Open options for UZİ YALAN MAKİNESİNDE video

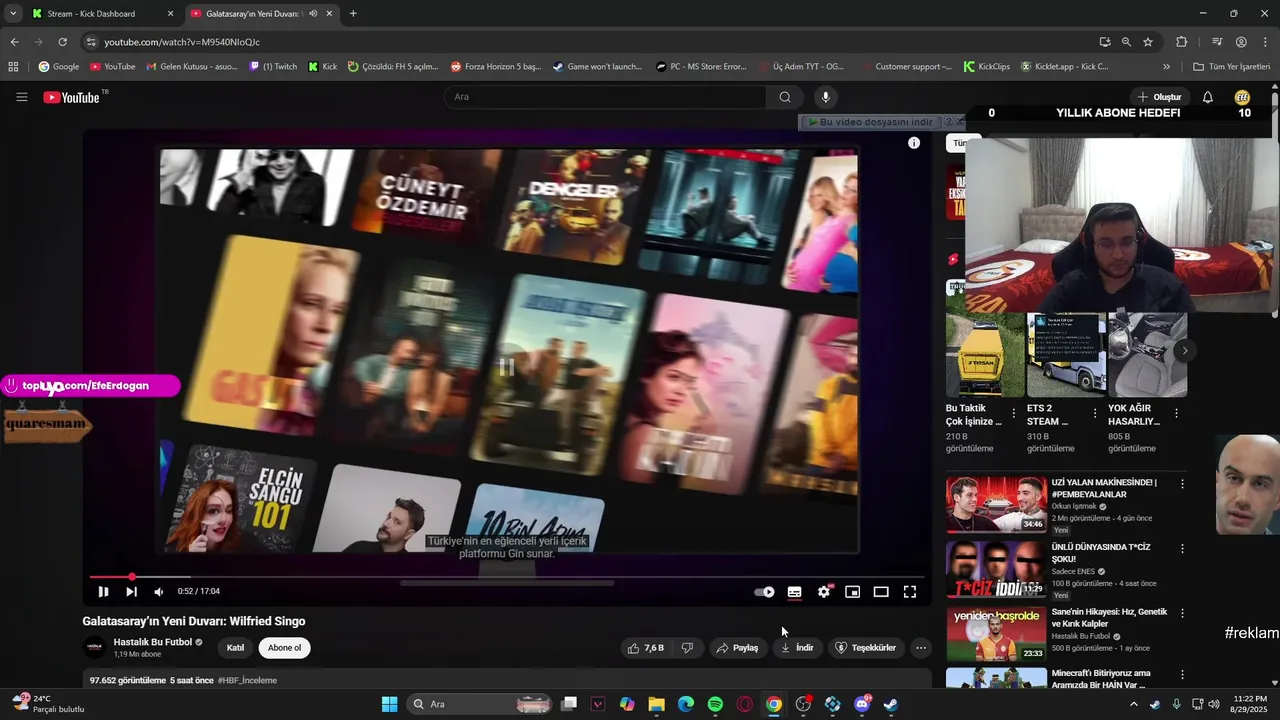(1182, 484)
